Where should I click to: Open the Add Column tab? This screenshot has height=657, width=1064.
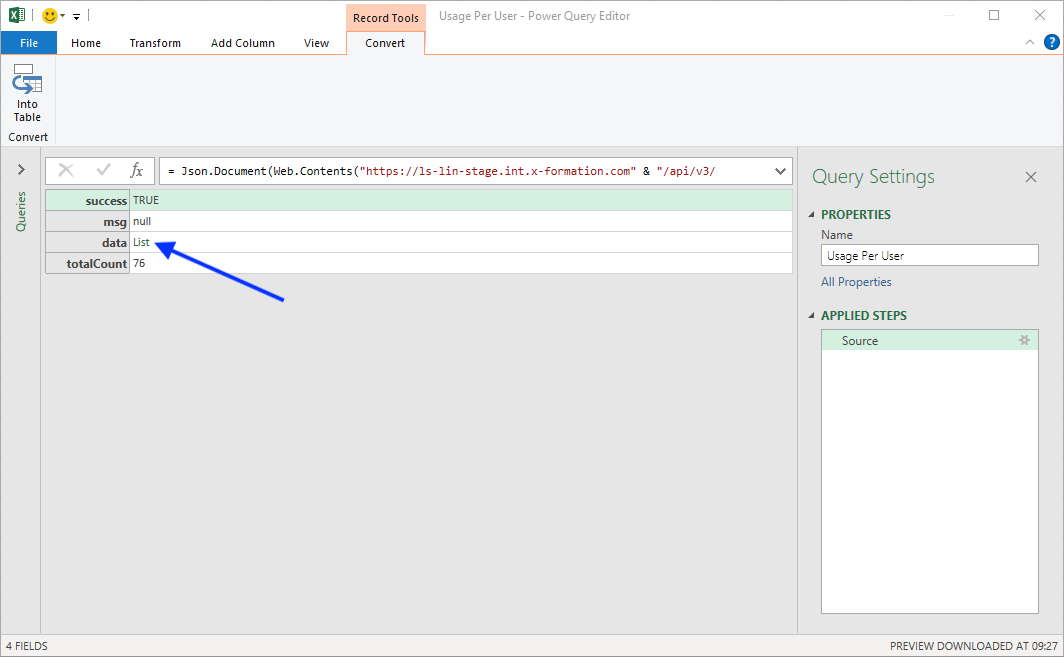click(242, 43)
